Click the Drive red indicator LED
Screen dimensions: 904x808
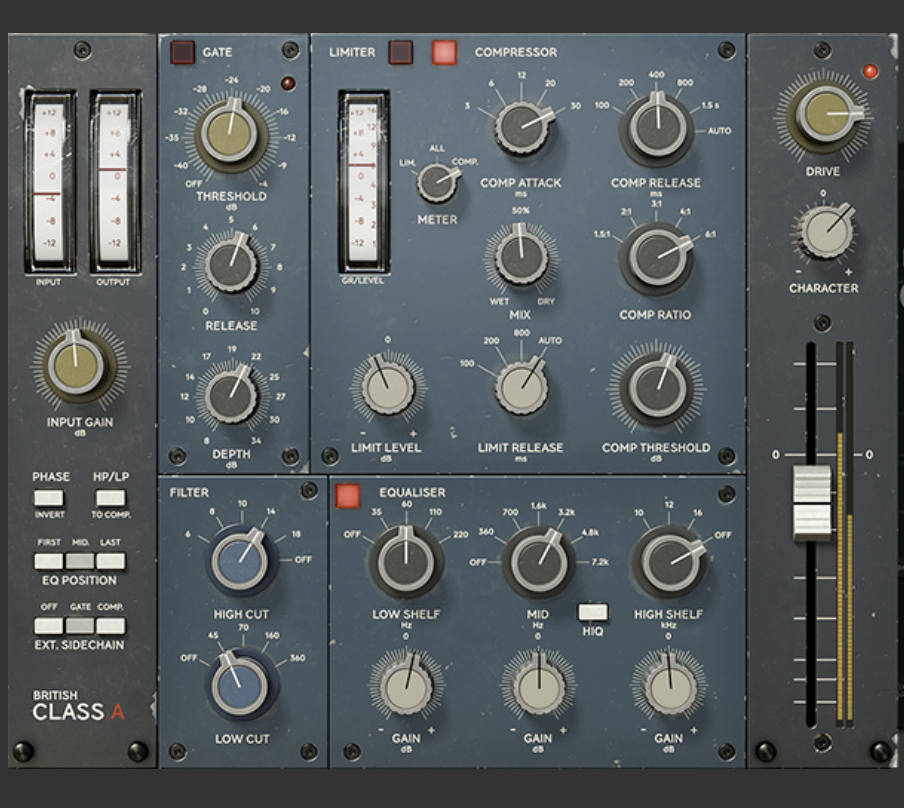(870, 72)
